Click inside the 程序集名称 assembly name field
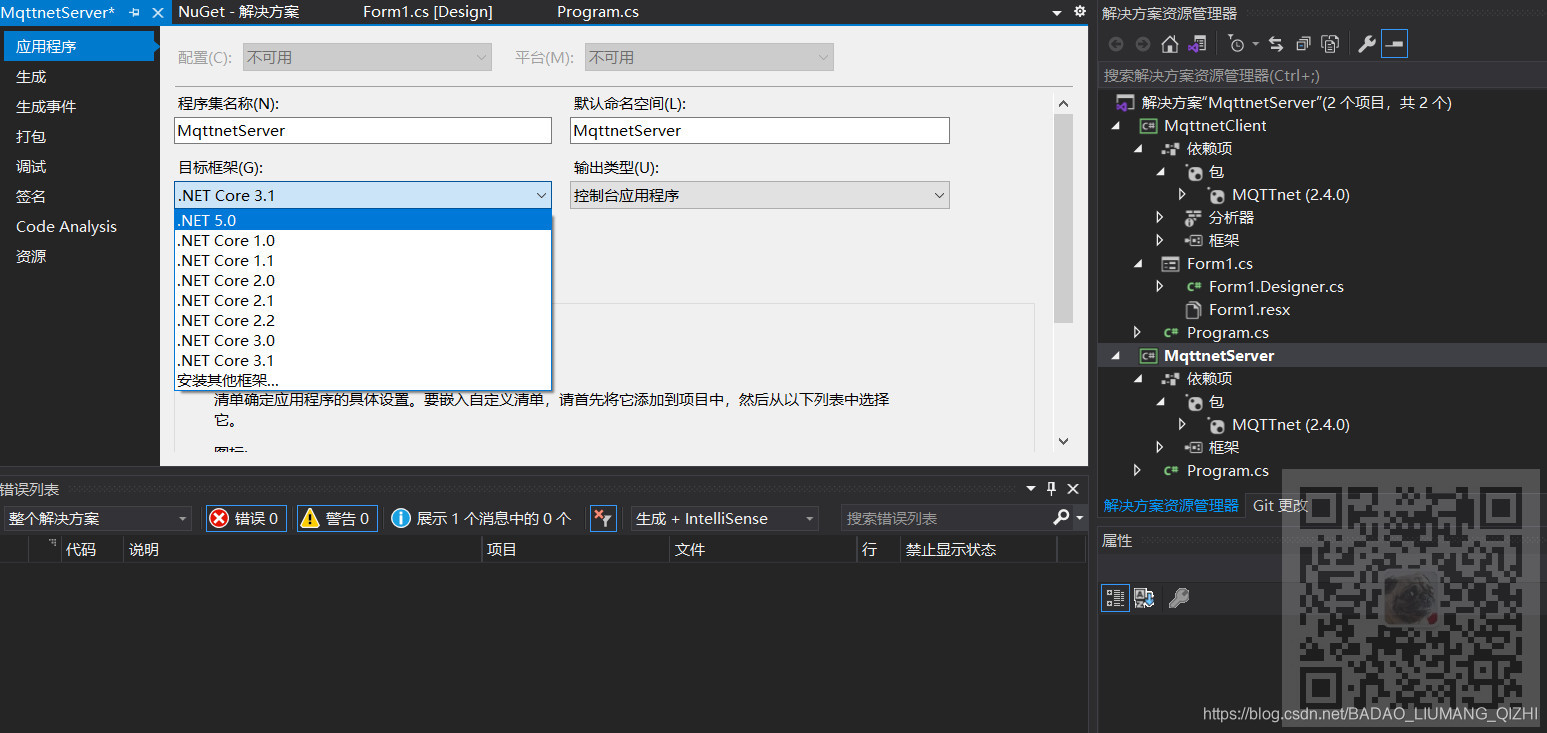 [363, 130]
